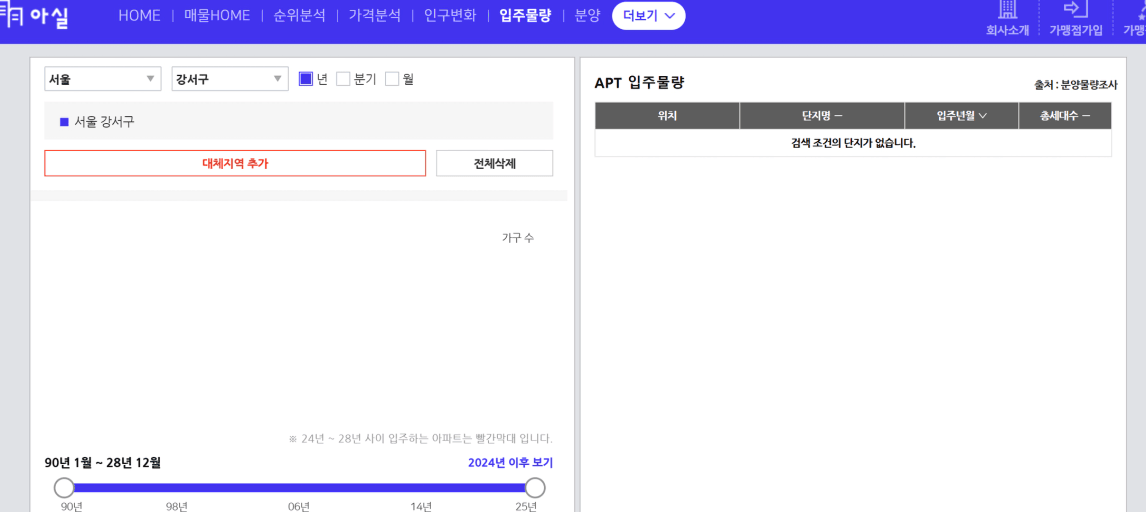Click 90년 1월 ~ 28년 12월 range text
This screenshot has height=512, width=1146.
(102, 462)
